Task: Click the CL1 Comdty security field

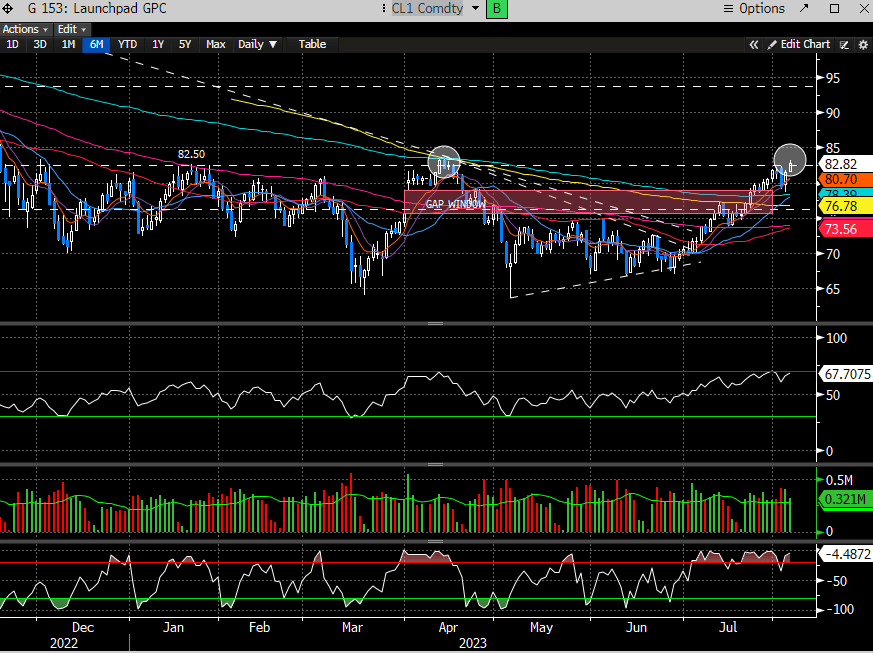Action: [x=427, y=8]
